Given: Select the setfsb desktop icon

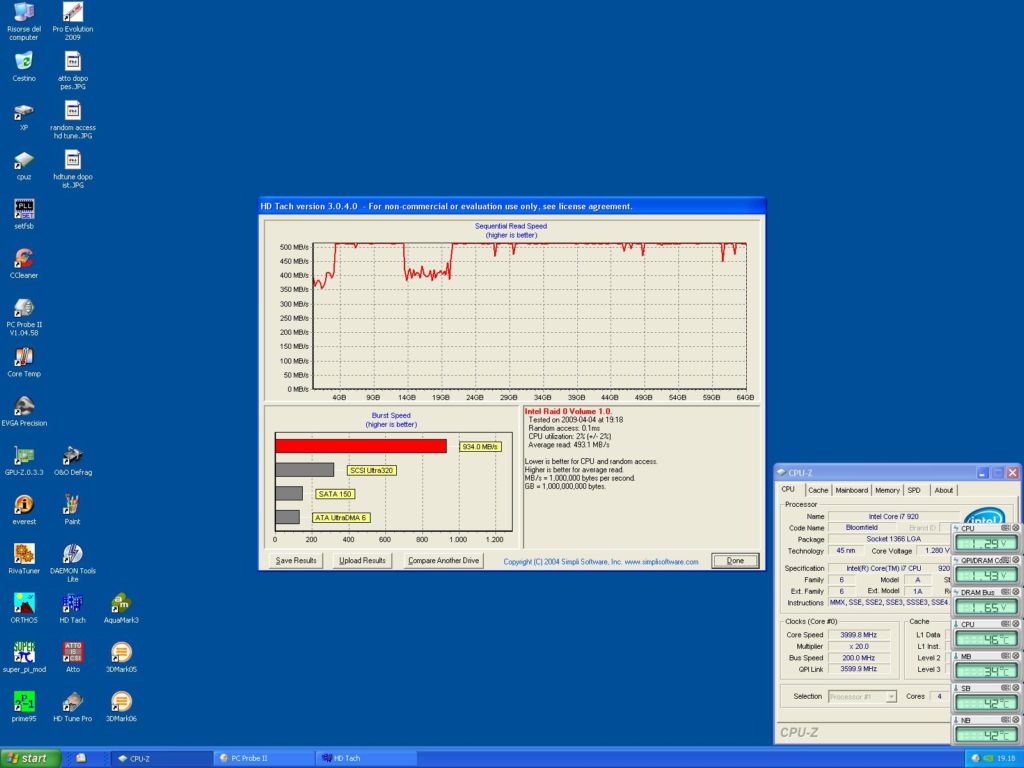Looking at the screenshot, I should [x=24, y=215].
